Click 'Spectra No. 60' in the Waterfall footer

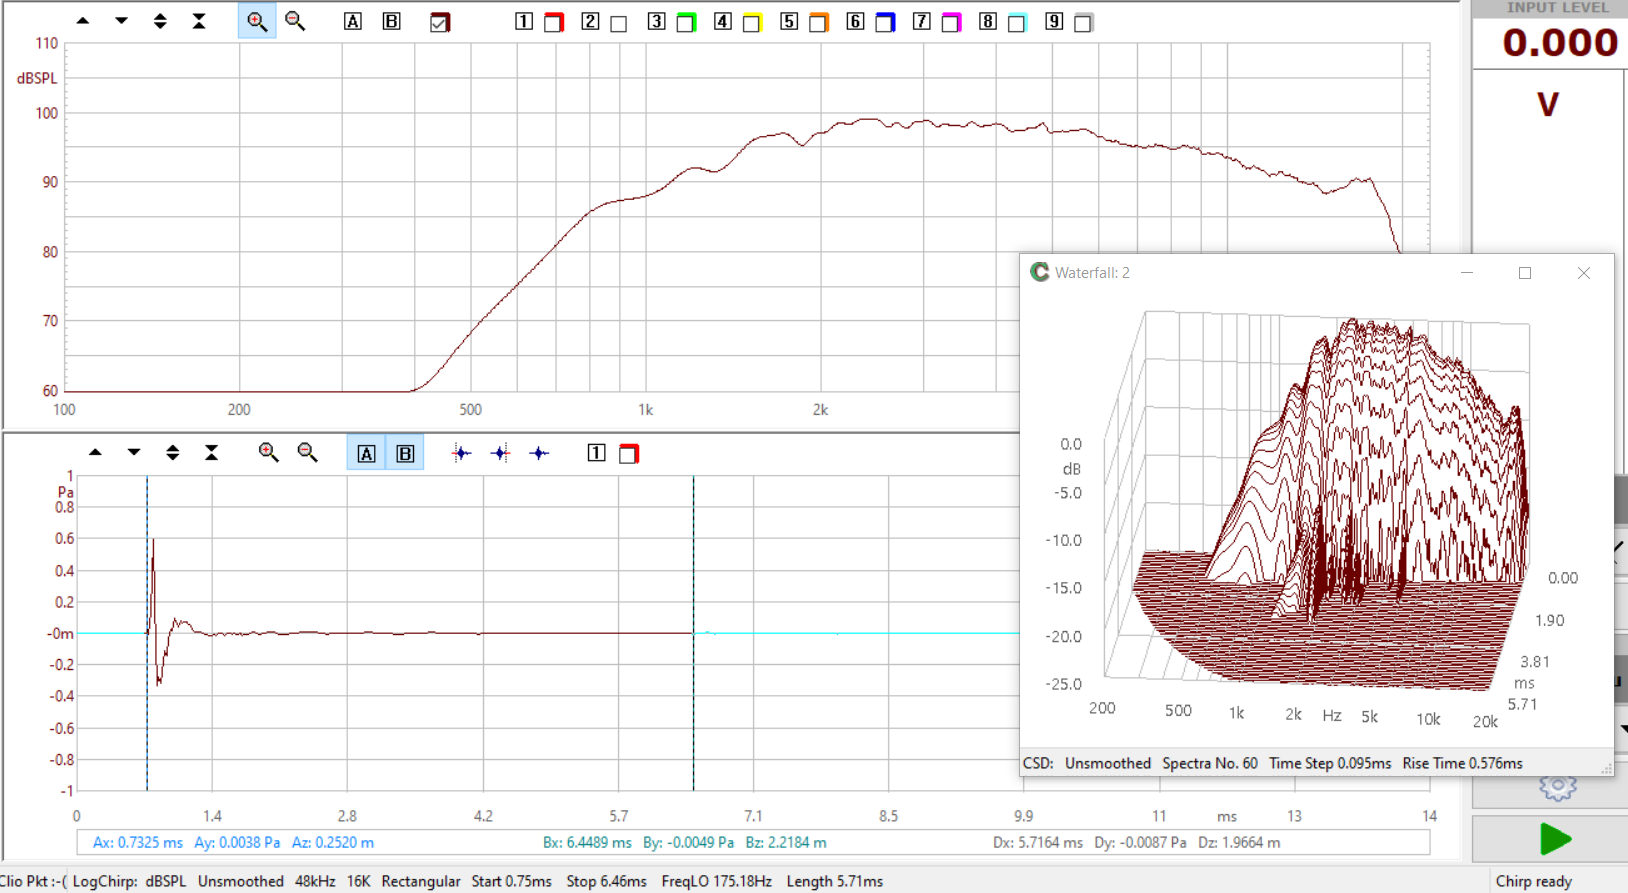tap(1210, 763)
